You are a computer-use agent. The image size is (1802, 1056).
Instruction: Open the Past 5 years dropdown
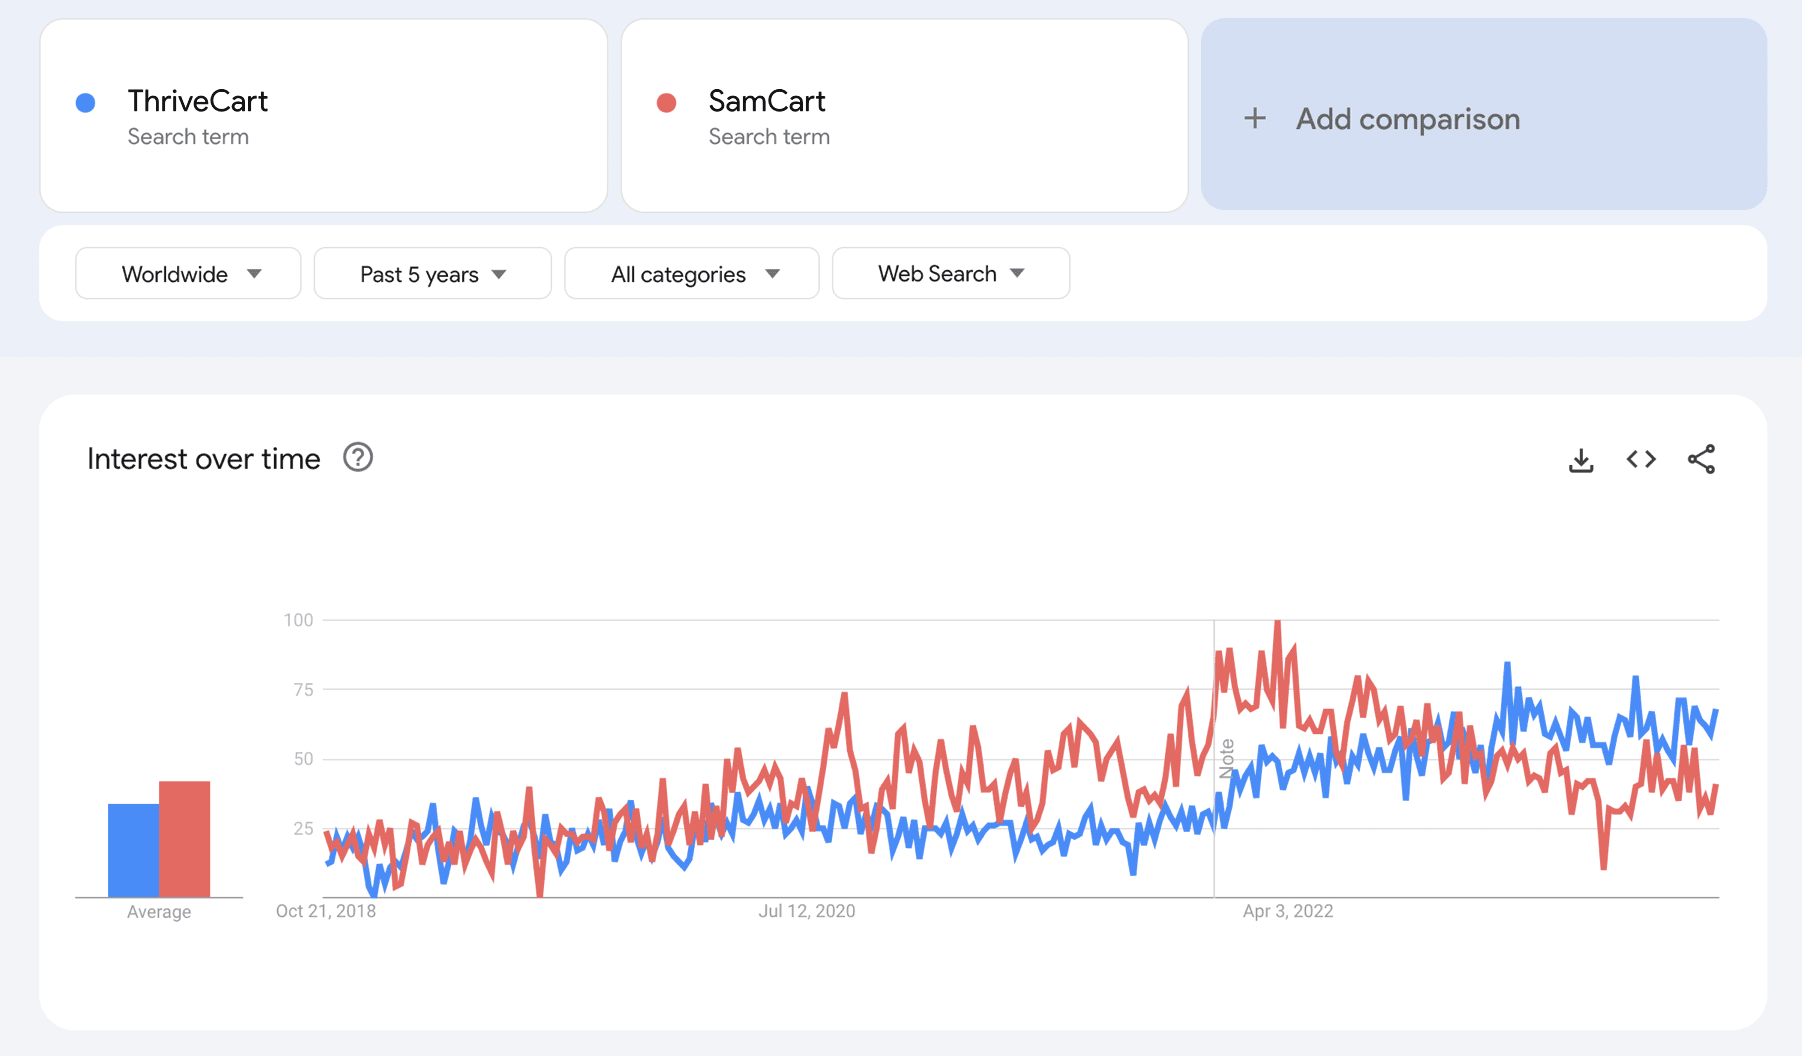(432, 273)
